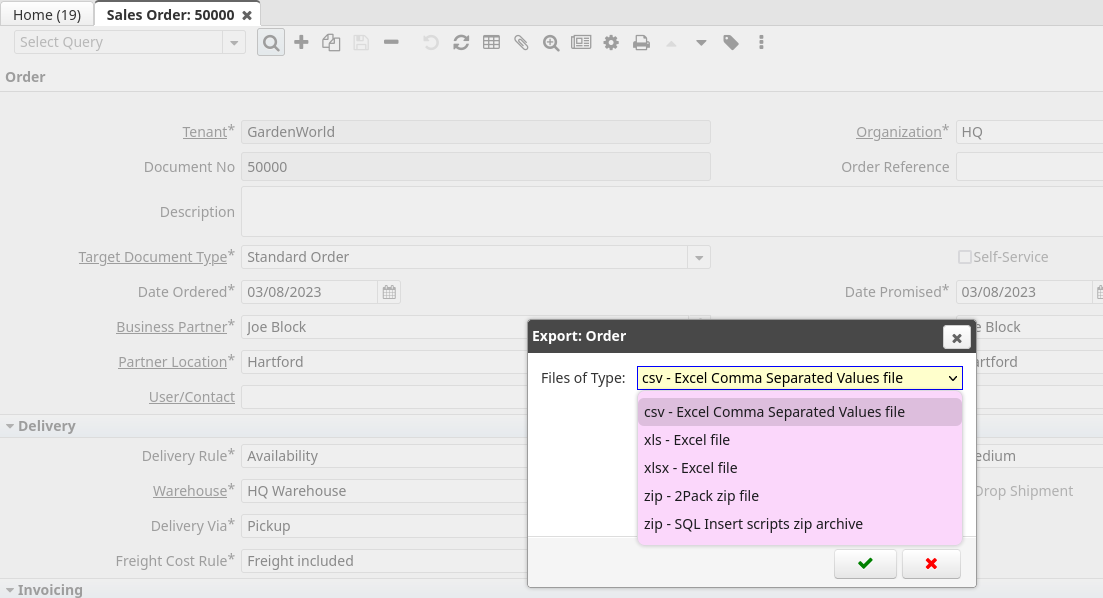Expand the Target Document Type dropdown

[698, 257]
